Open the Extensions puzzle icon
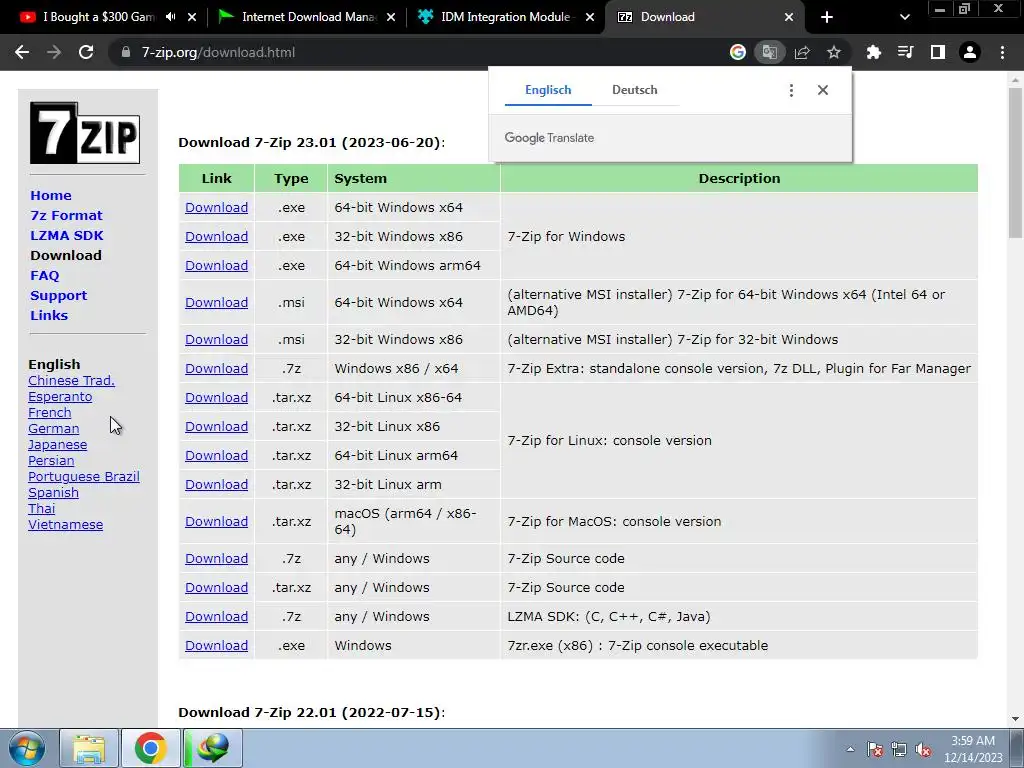This screenshot has height=768, width=1024. [874, 52]
